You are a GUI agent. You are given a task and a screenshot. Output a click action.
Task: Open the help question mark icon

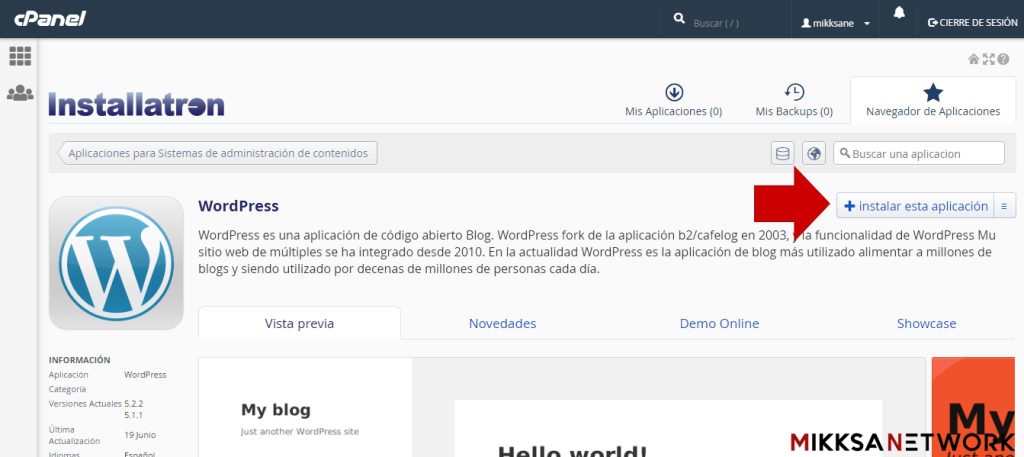pyautogui.click(x=1003, y=59)
